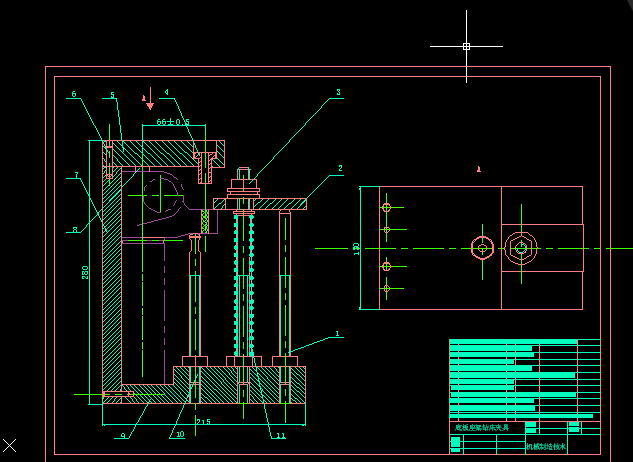Pick part number 7 callout
The height and width of the screenshot is (462, 633).
tap(75, 176)
